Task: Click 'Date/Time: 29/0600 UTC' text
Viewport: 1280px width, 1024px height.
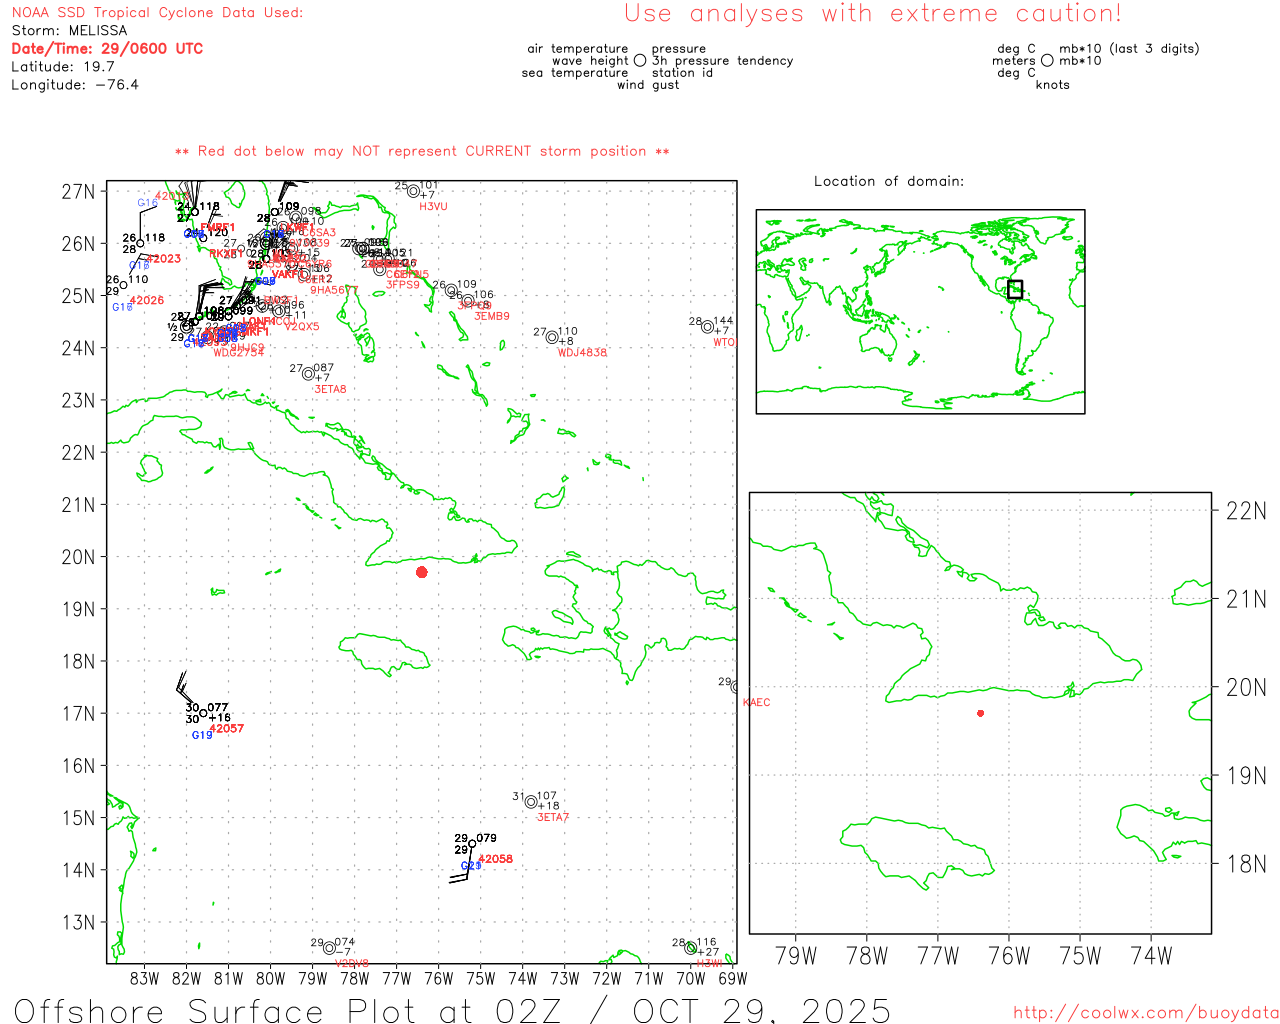Action: 107,48
